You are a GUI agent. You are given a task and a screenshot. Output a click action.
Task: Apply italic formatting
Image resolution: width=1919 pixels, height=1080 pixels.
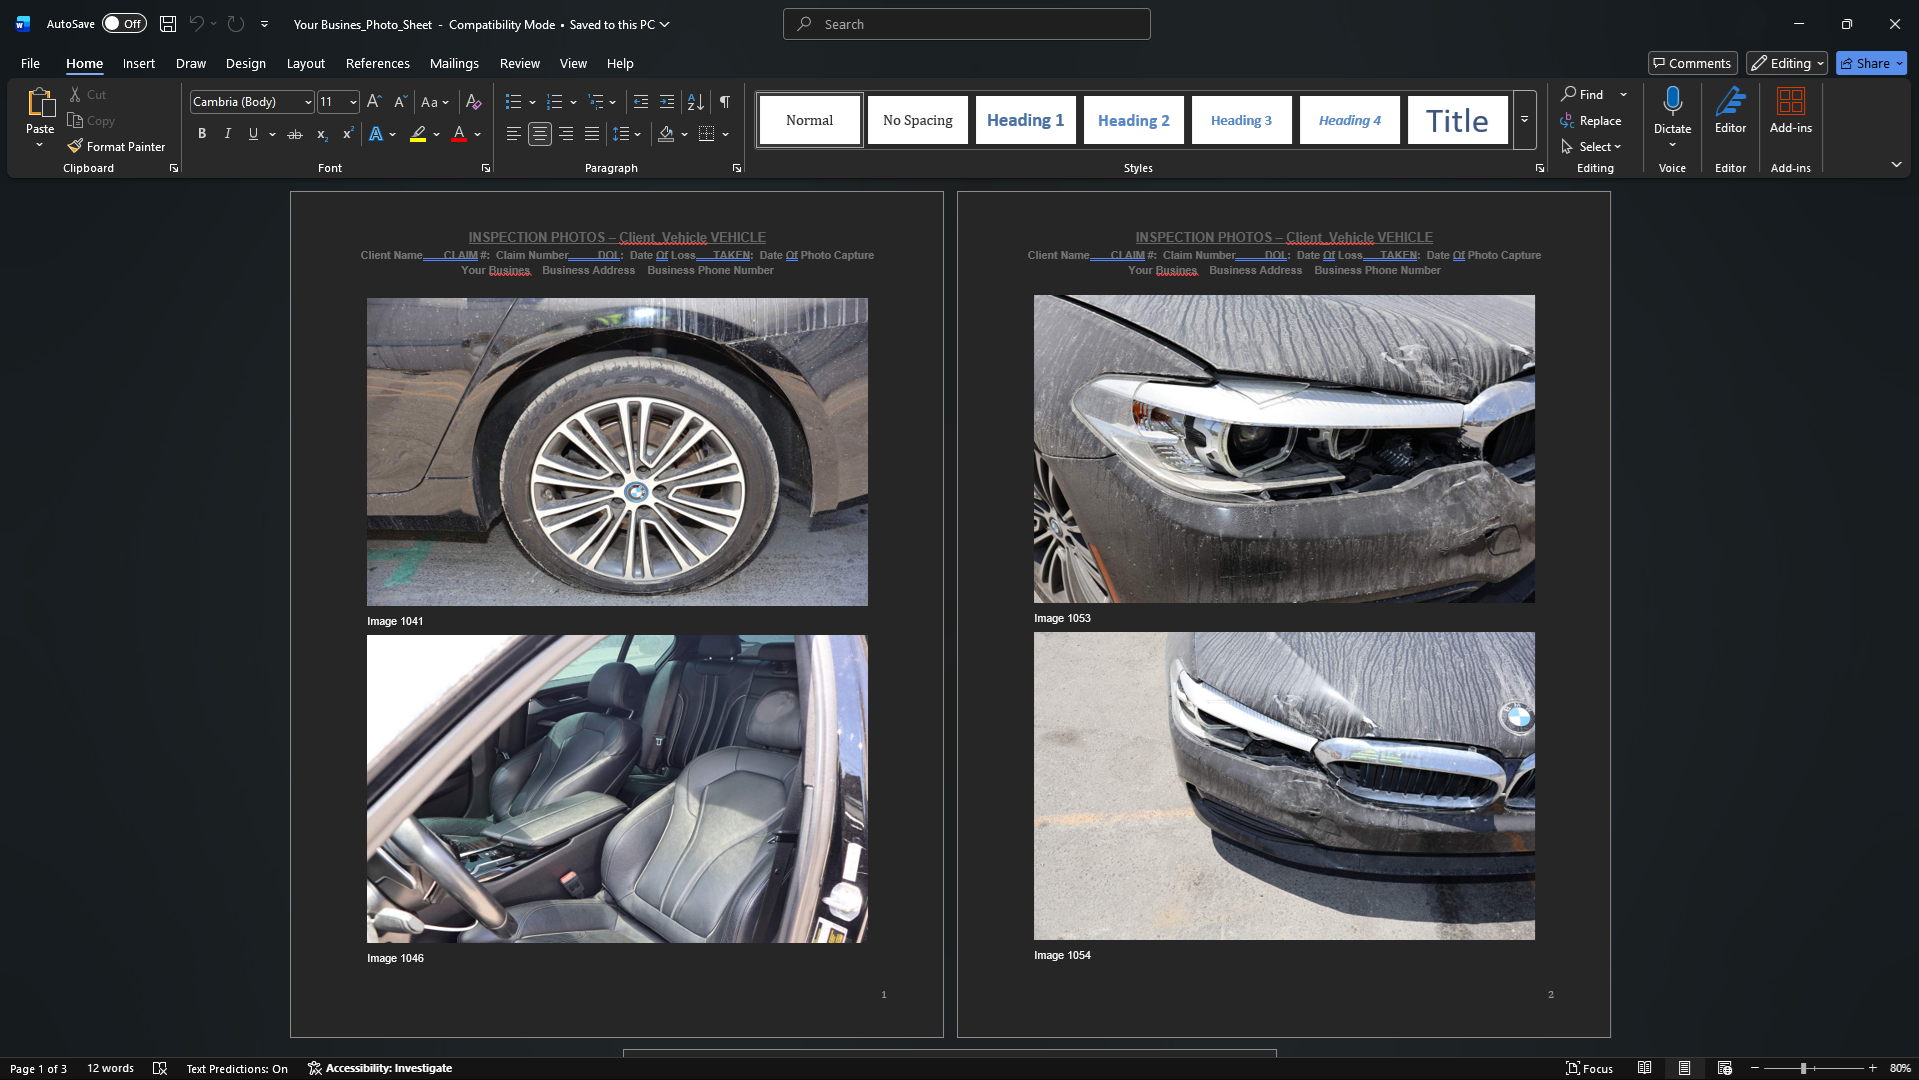[228, 133]
